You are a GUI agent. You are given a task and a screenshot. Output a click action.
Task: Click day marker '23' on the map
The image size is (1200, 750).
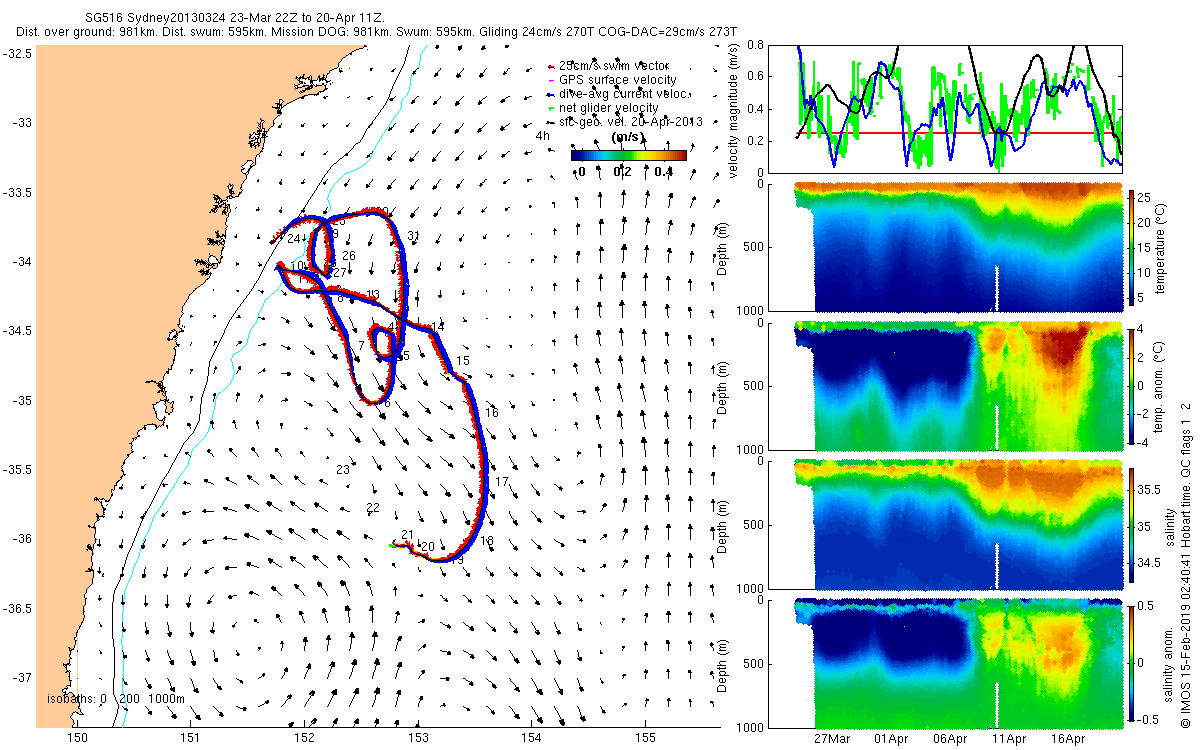point(343,470)
